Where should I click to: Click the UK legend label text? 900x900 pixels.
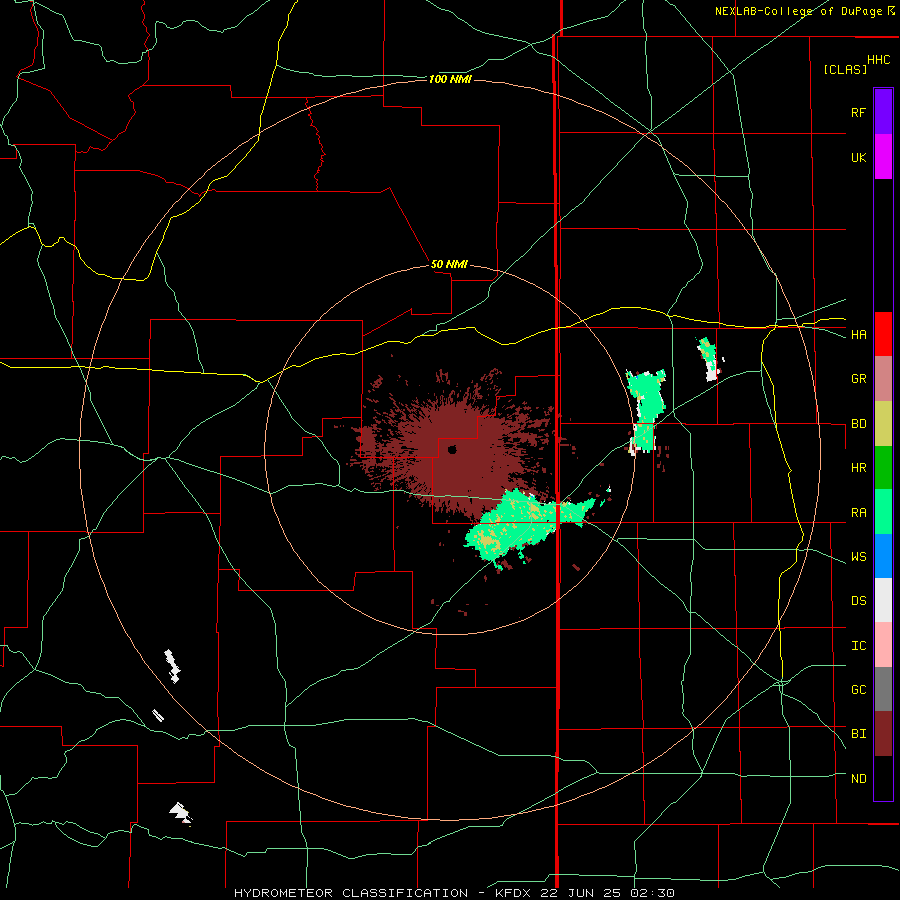pyautogui.click(x=858, y=157)
